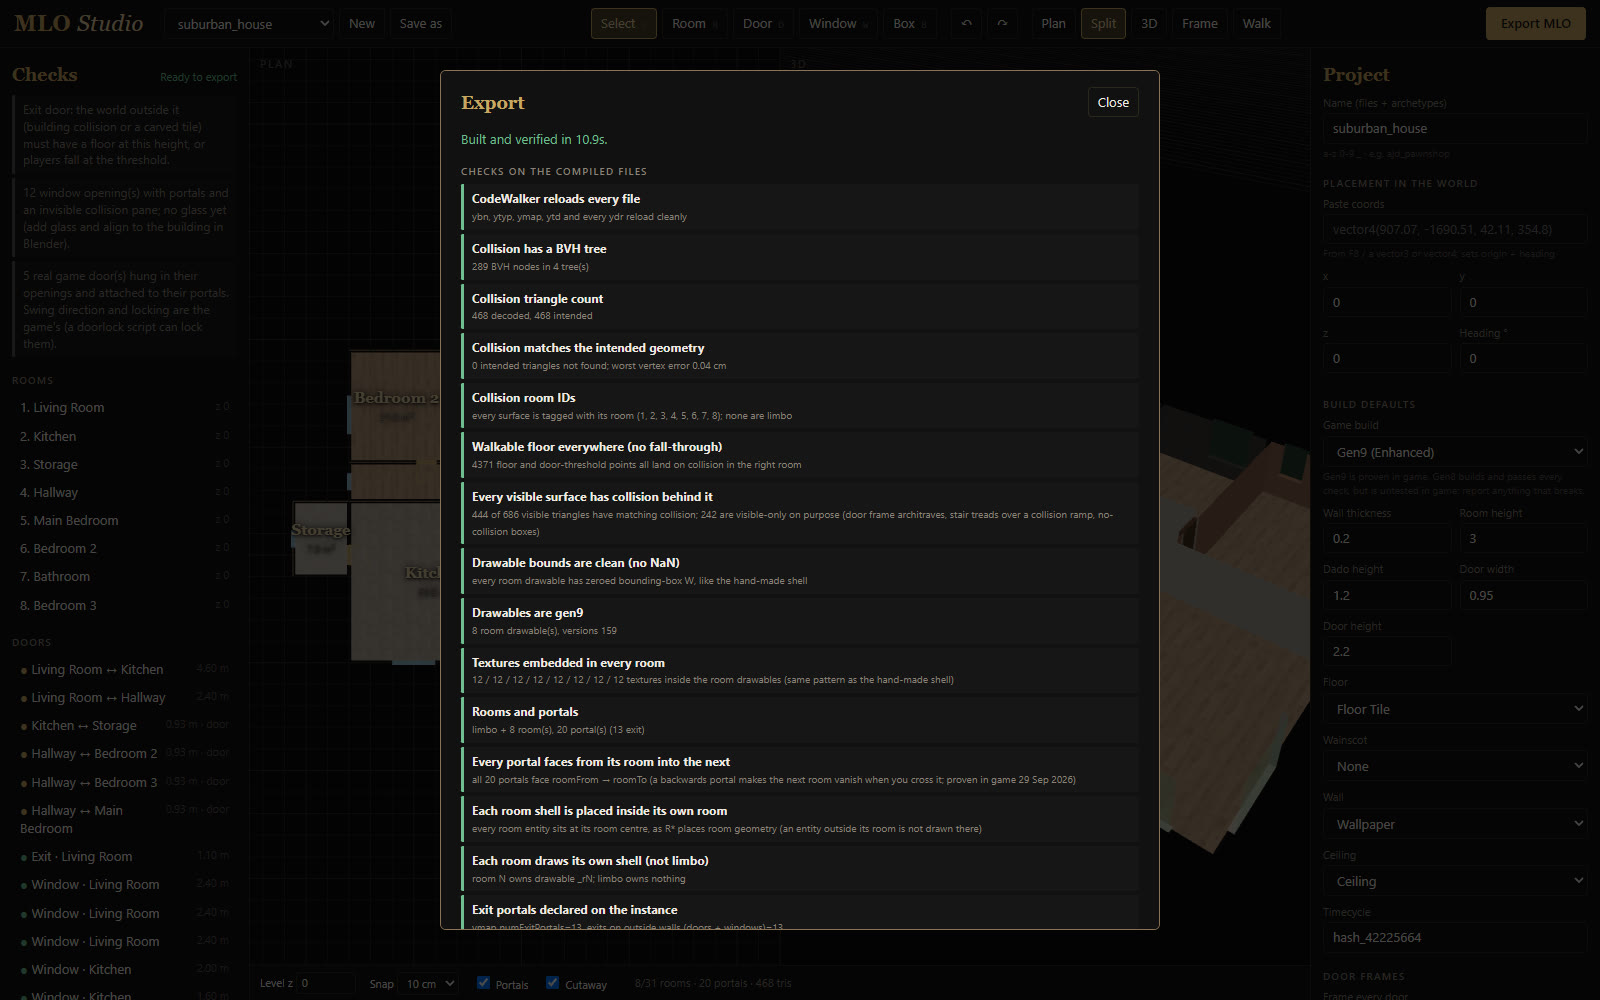Select '7. Bathroom' in the Rooms list
1600x1000 pixels.
[x=124, y=576]
